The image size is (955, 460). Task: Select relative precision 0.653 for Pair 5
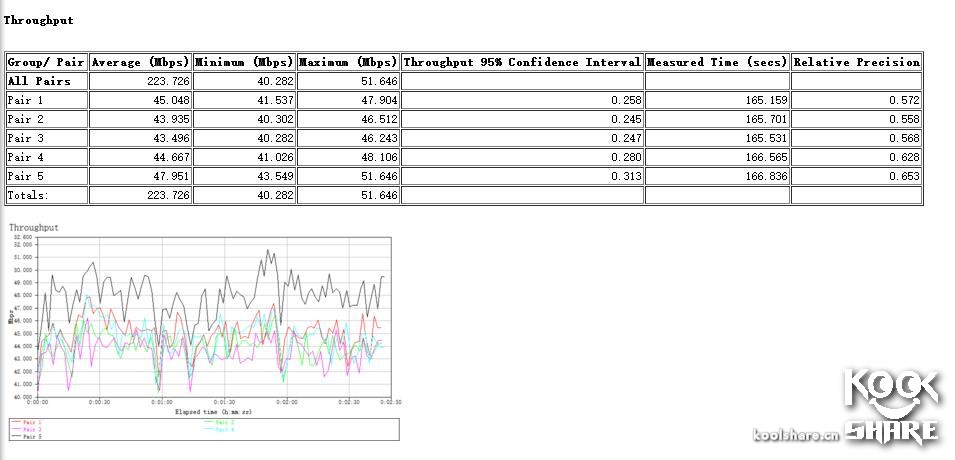904,176
